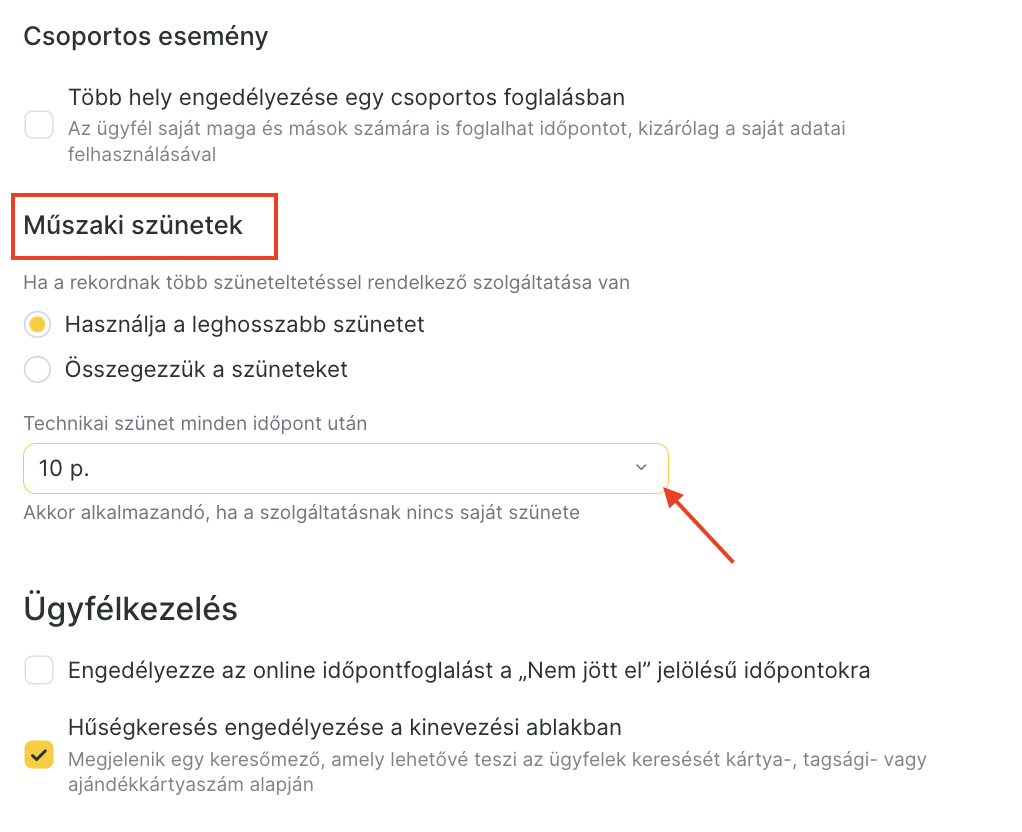Click 'Használja a leghosszabb szünetet' label text
This screenshot has width=1022, height=832.
[244, 324]
